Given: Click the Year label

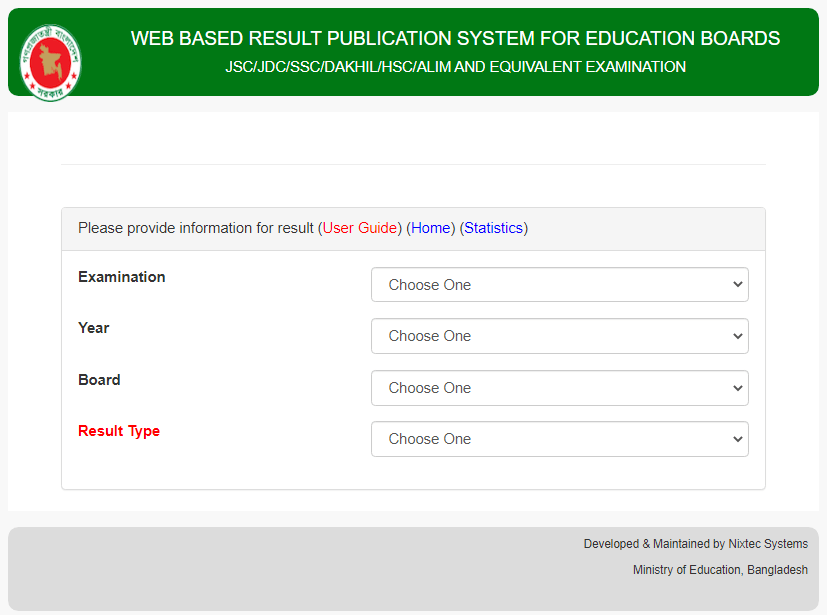Looking at the screenshot, I should click(x=94, y=328).
